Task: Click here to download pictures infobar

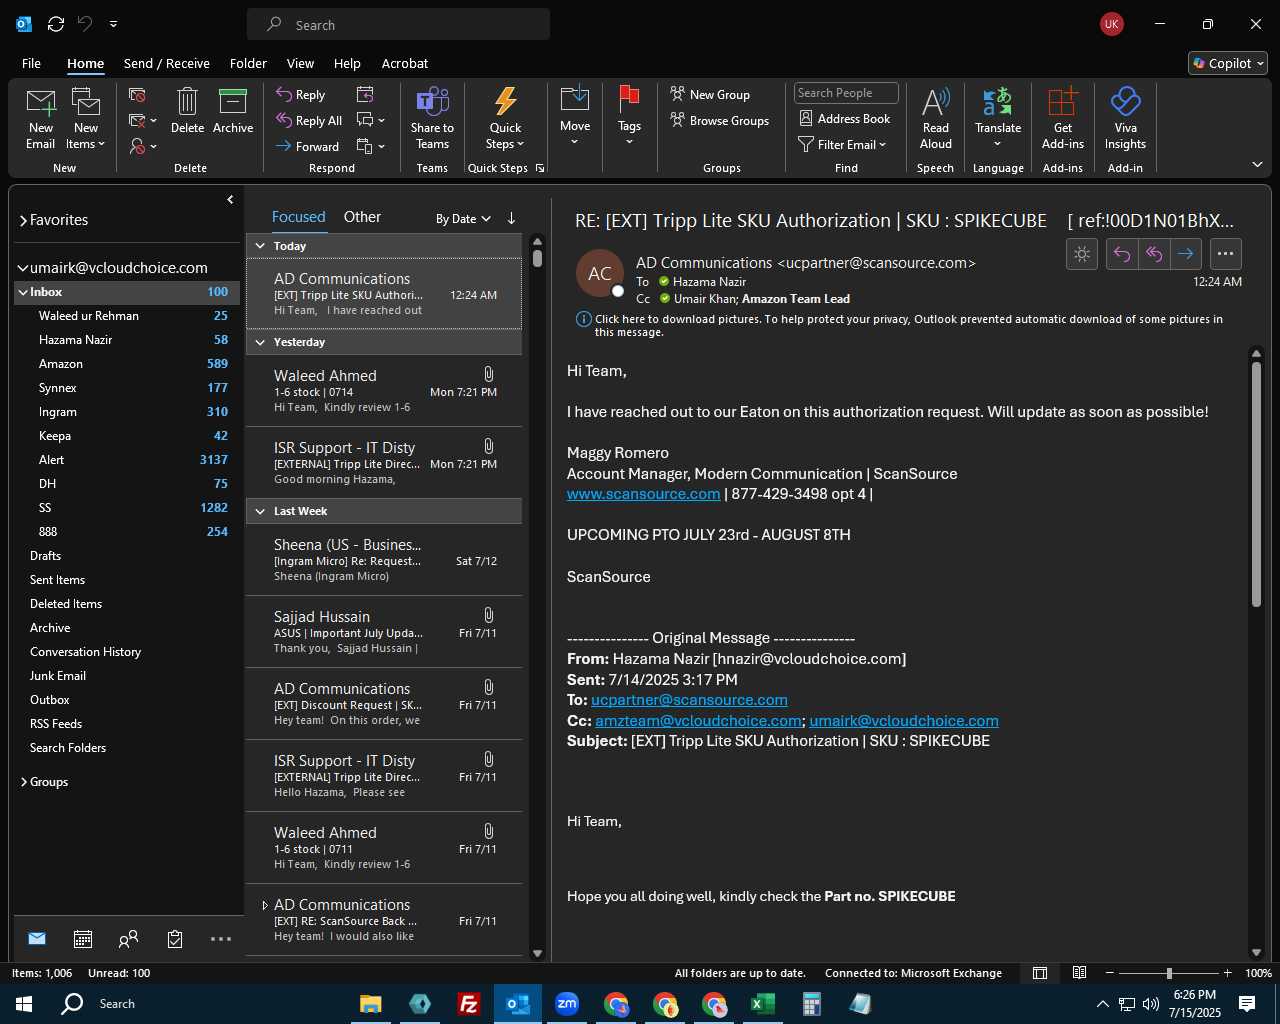Action: click(908, 325)
